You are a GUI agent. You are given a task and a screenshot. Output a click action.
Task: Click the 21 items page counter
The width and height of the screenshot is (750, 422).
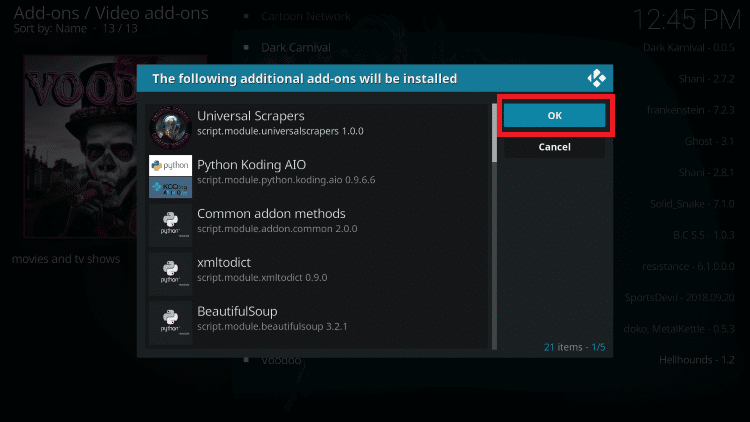click(574, 347)
